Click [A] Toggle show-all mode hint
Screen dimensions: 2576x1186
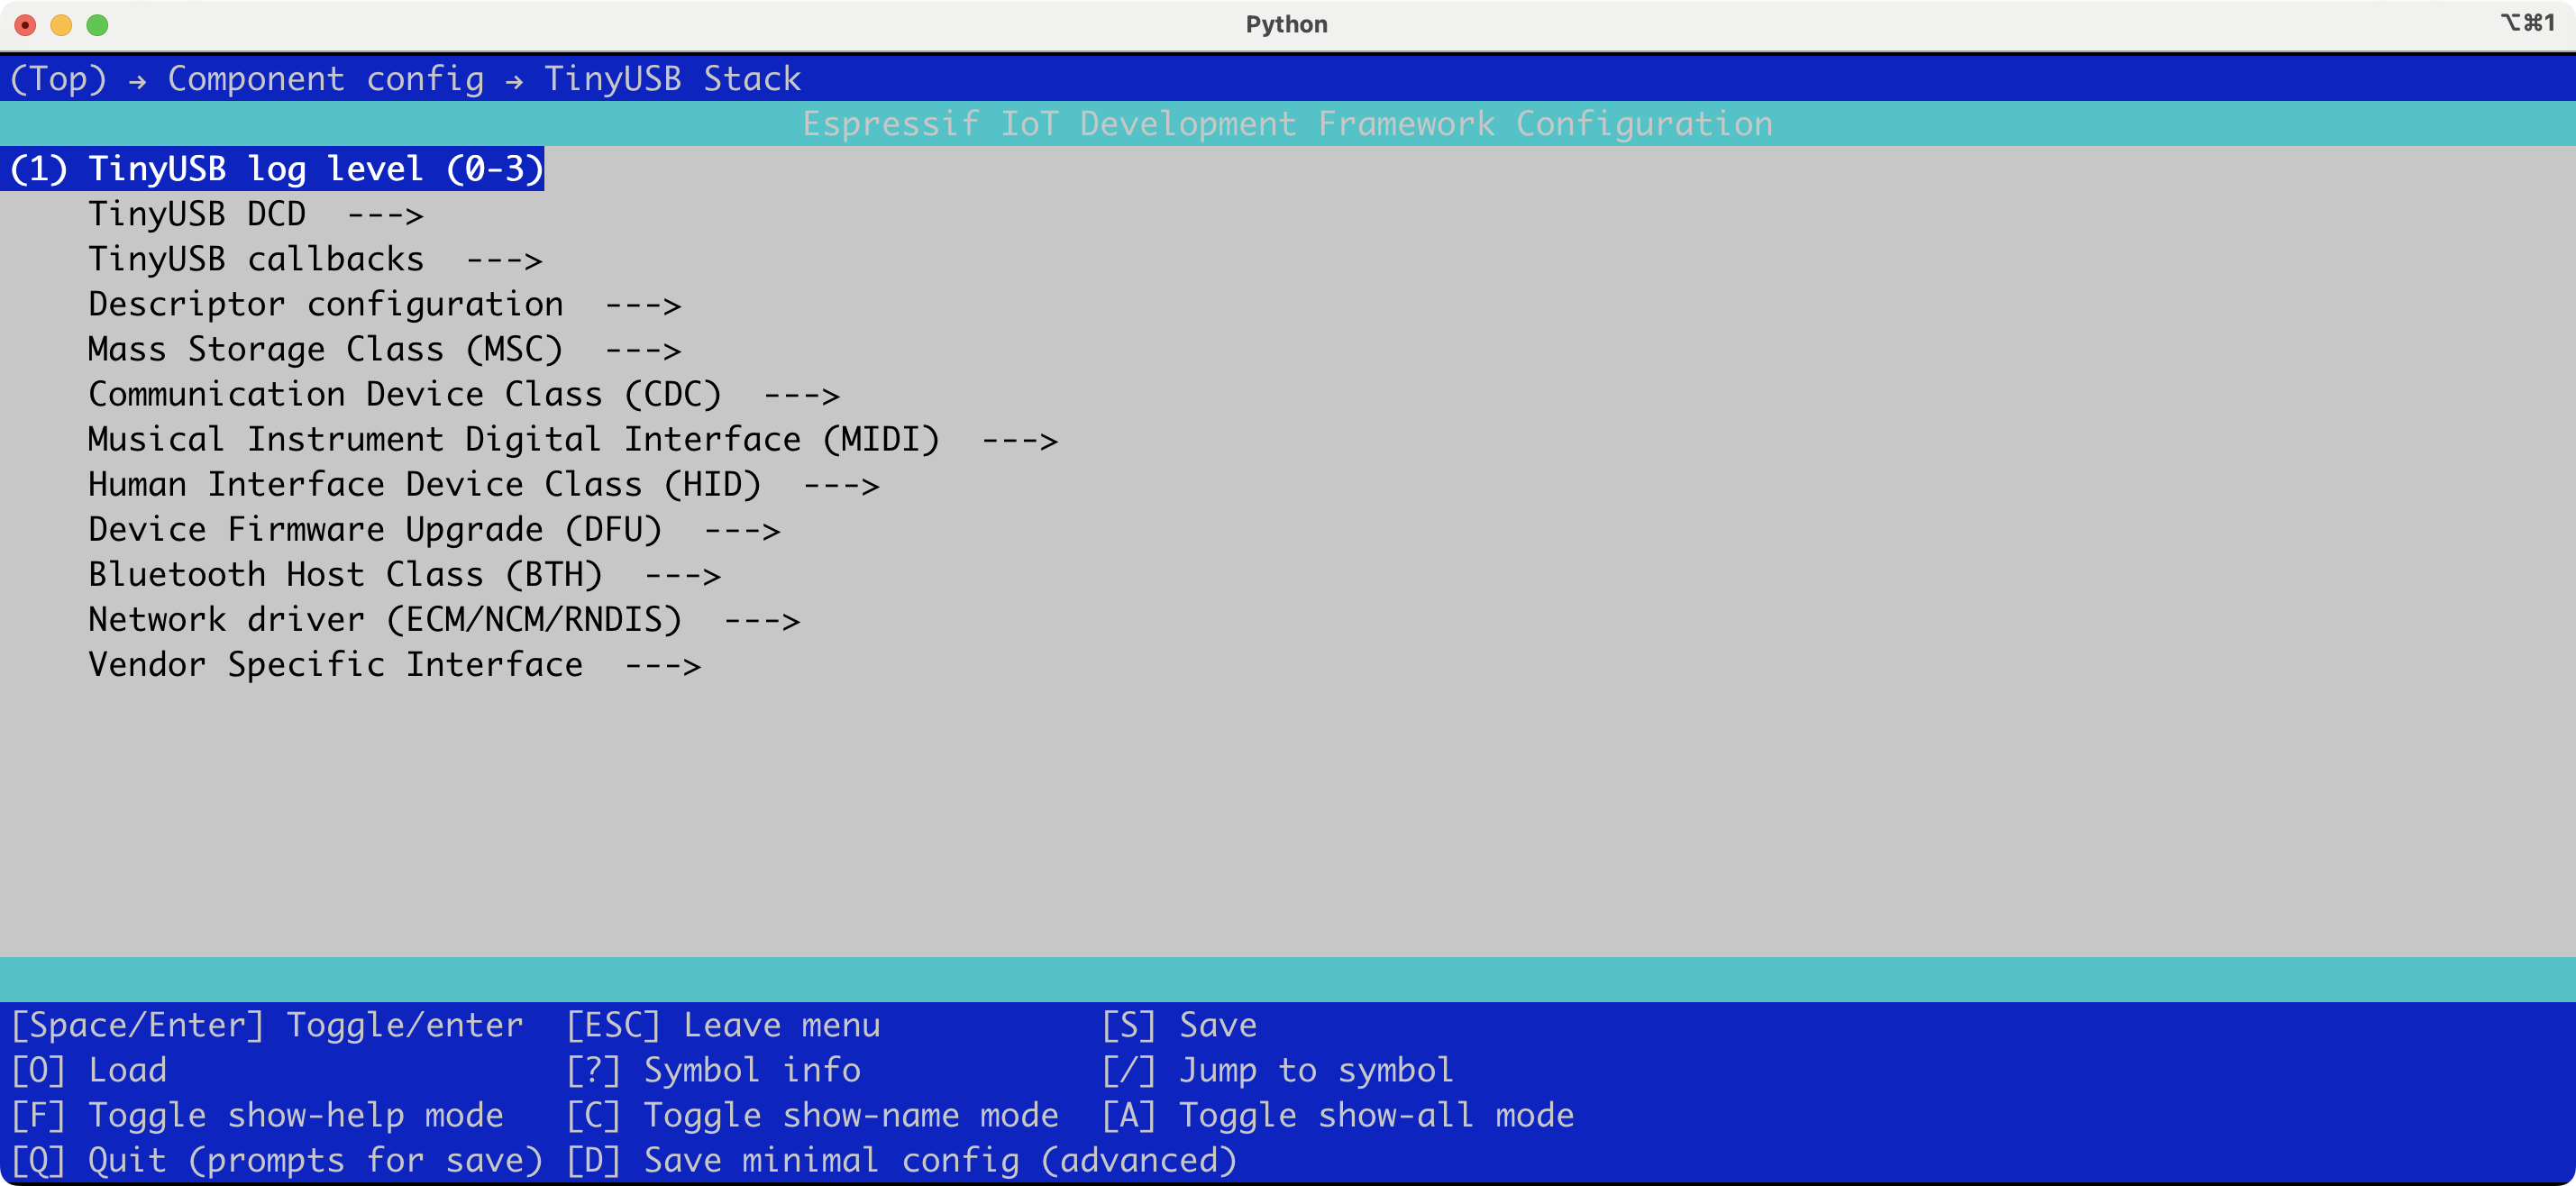click(x=1337, y=1115)
